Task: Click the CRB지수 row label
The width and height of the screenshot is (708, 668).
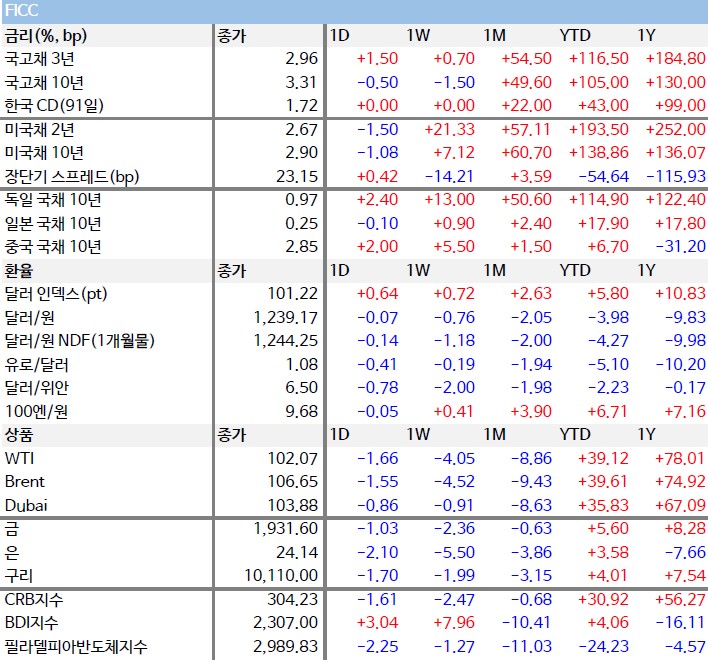Action: (x=34, y=600)
